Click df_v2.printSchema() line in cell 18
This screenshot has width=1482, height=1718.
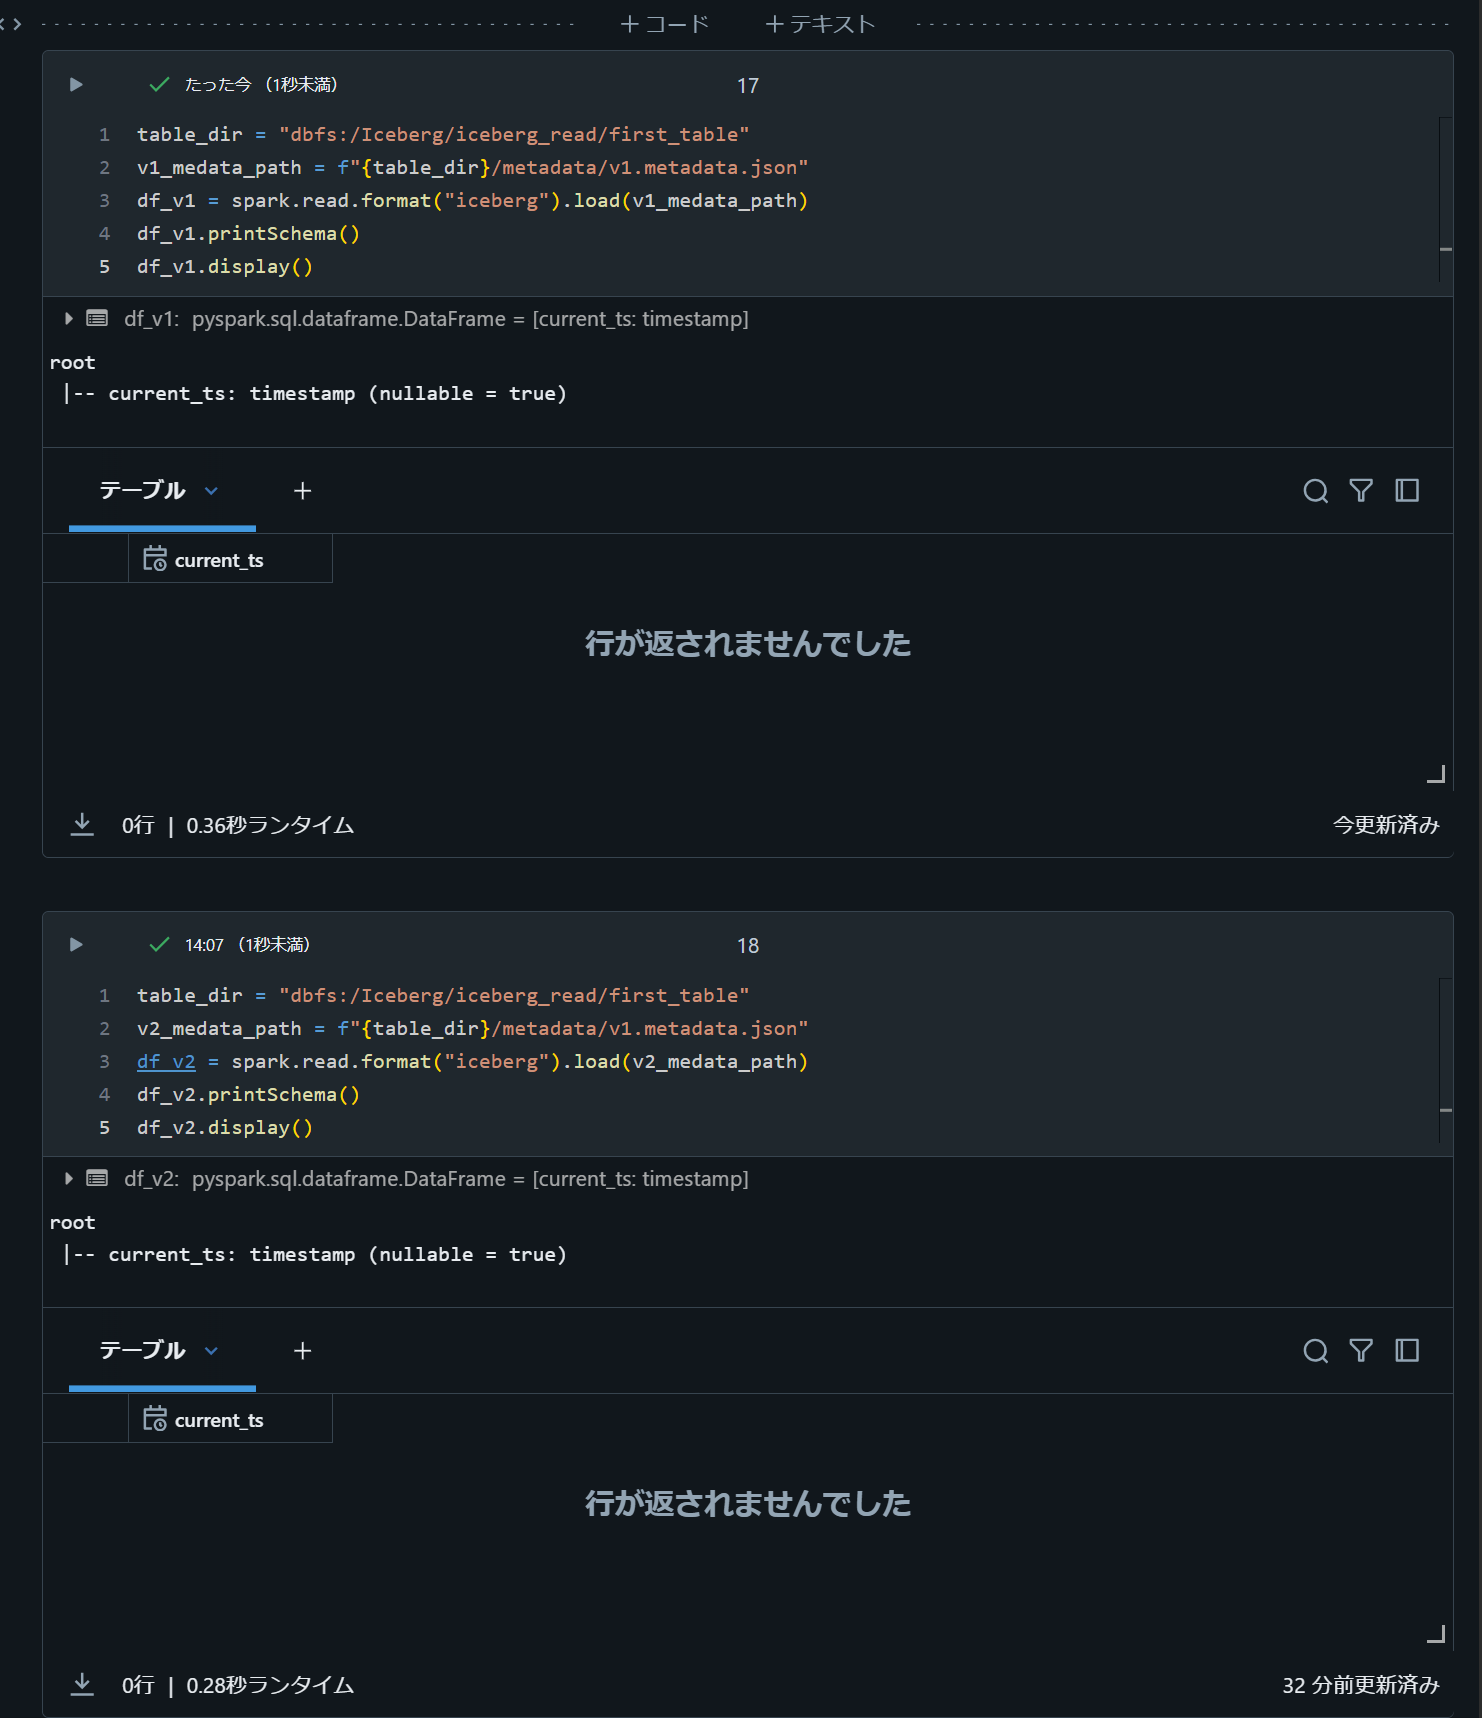pos(248,1095)
